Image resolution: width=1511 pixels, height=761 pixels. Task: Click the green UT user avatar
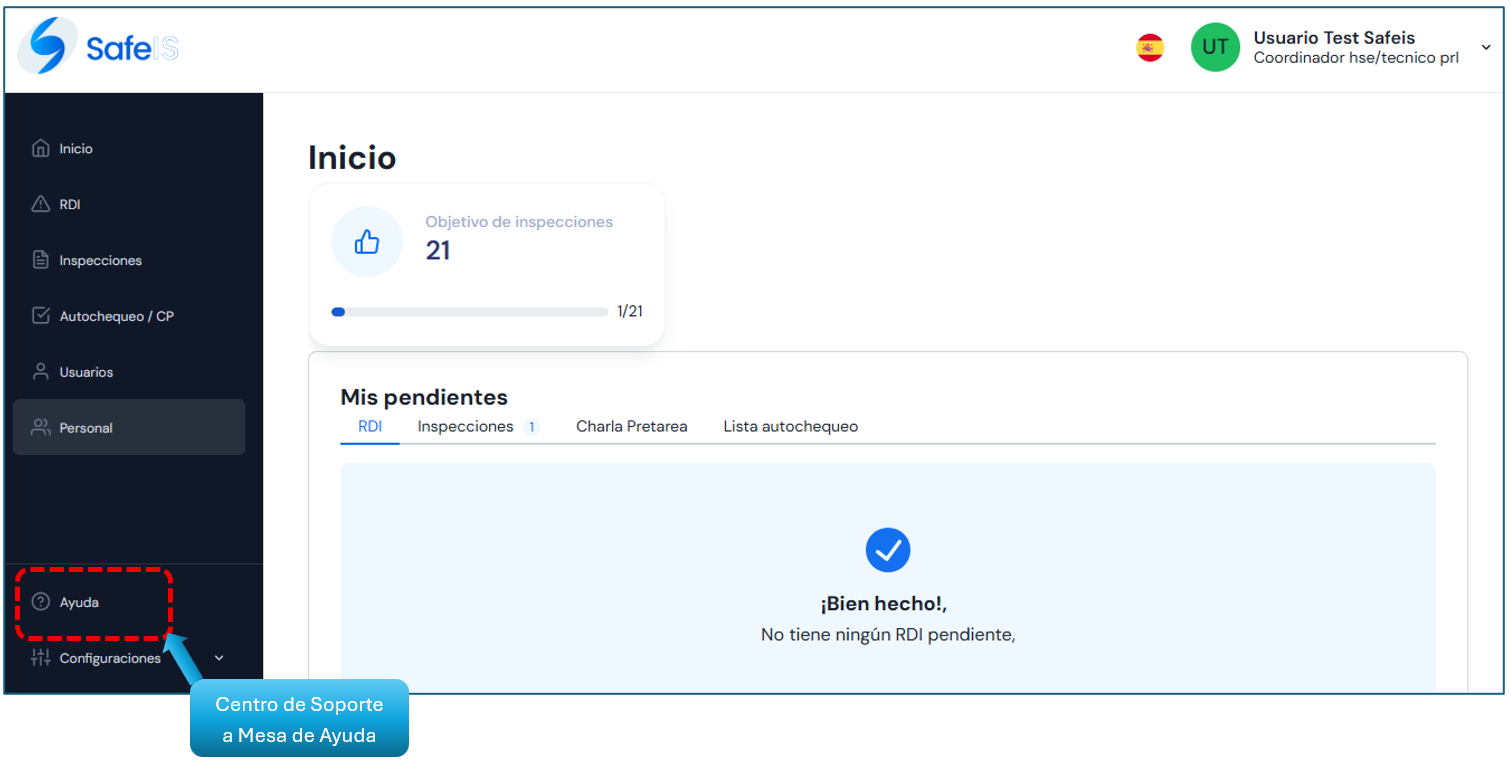1215,48
